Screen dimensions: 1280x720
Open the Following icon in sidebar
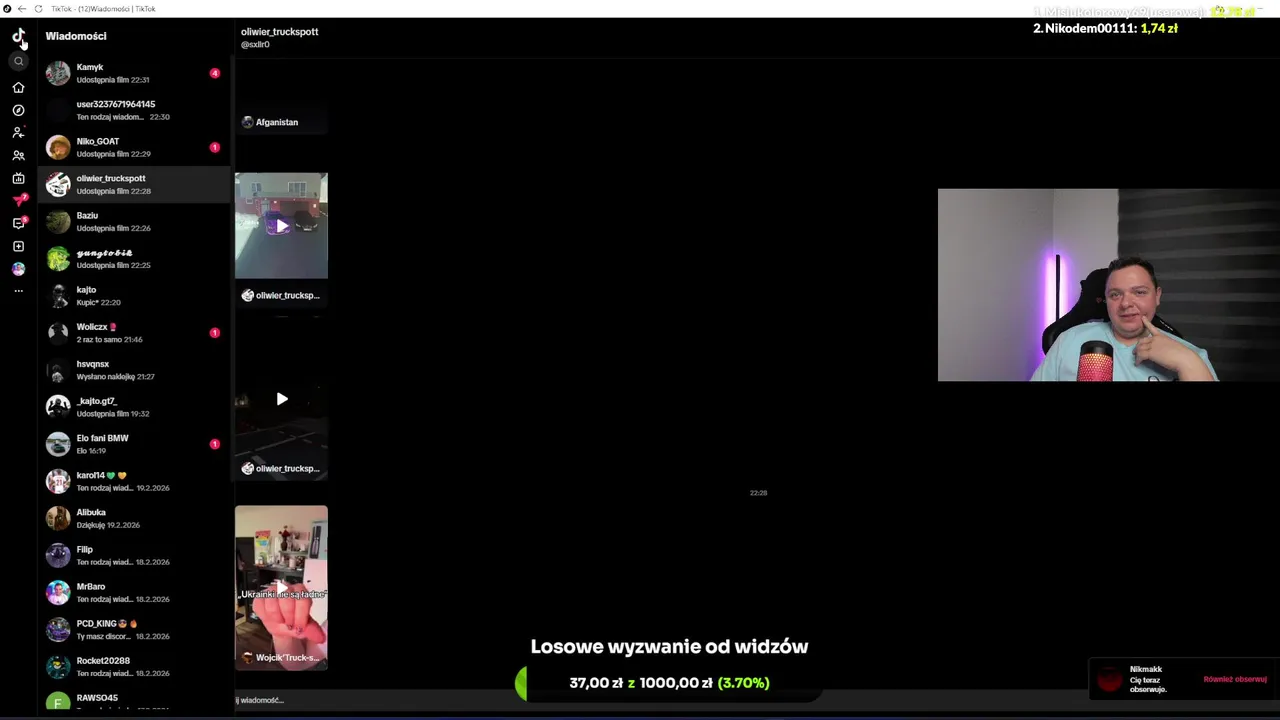click(x=18, y=132)
